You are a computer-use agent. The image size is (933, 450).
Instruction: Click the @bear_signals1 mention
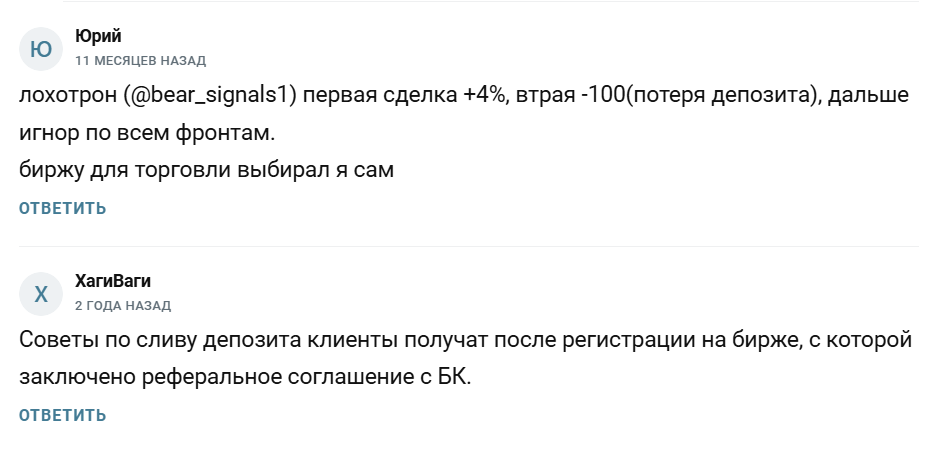211,97
